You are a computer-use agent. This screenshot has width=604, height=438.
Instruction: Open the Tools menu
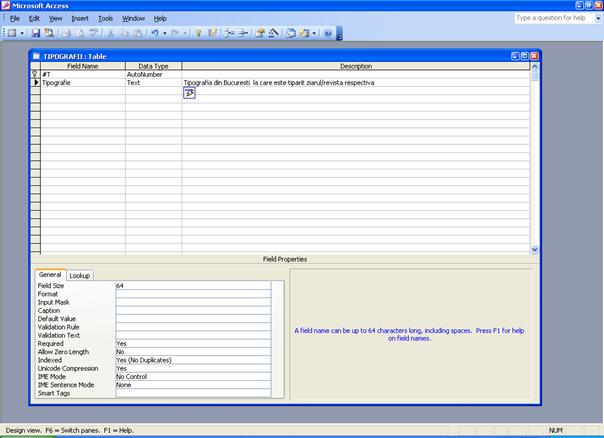(x=105, y=18)
